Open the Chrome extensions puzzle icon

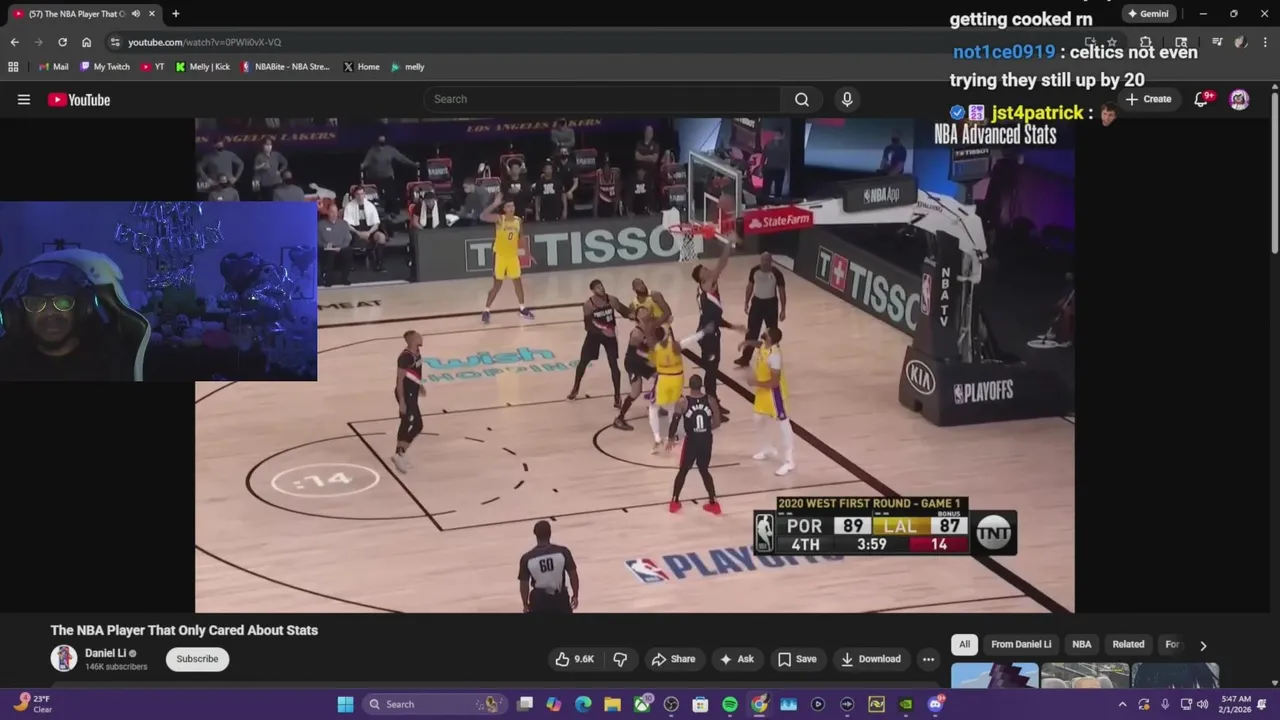coord(1146,42)
